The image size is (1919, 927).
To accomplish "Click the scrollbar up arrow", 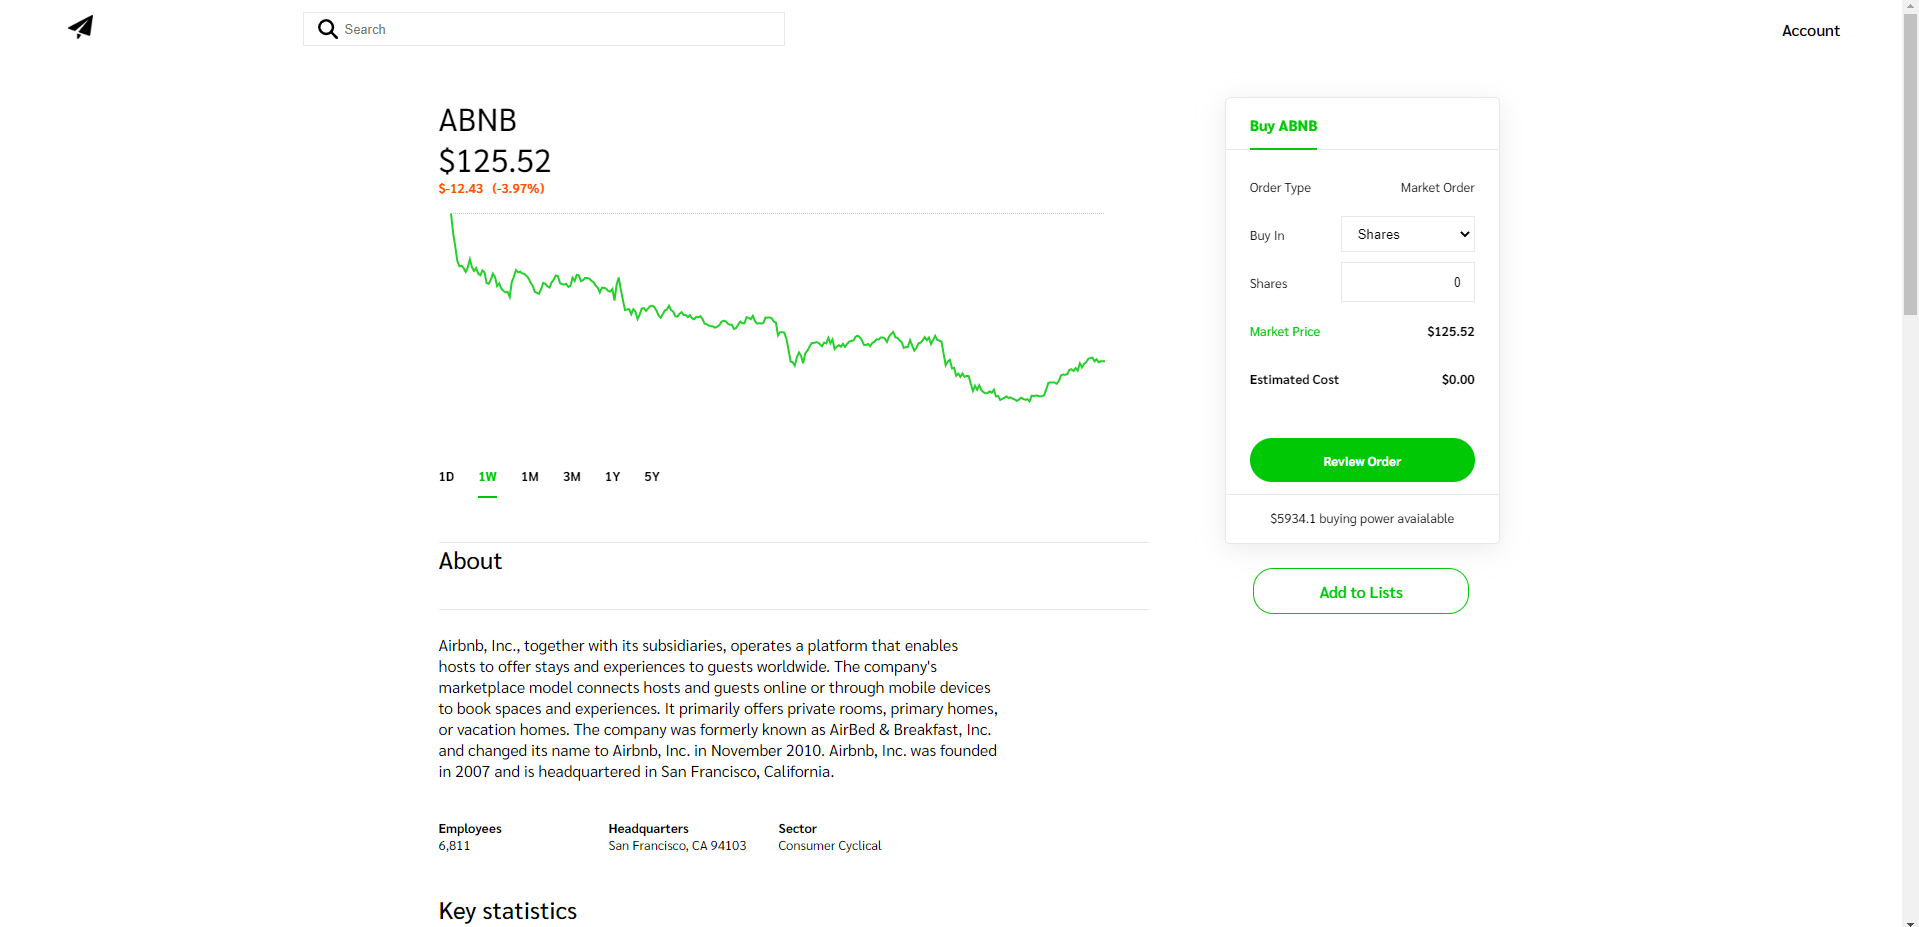I will tap(1908, 5).
